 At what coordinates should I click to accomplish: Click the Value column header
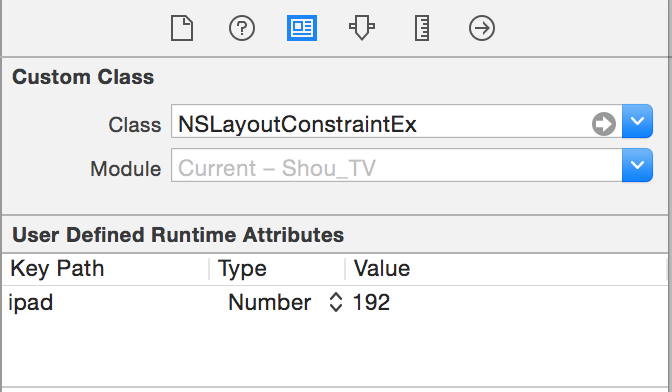(381, 269)
